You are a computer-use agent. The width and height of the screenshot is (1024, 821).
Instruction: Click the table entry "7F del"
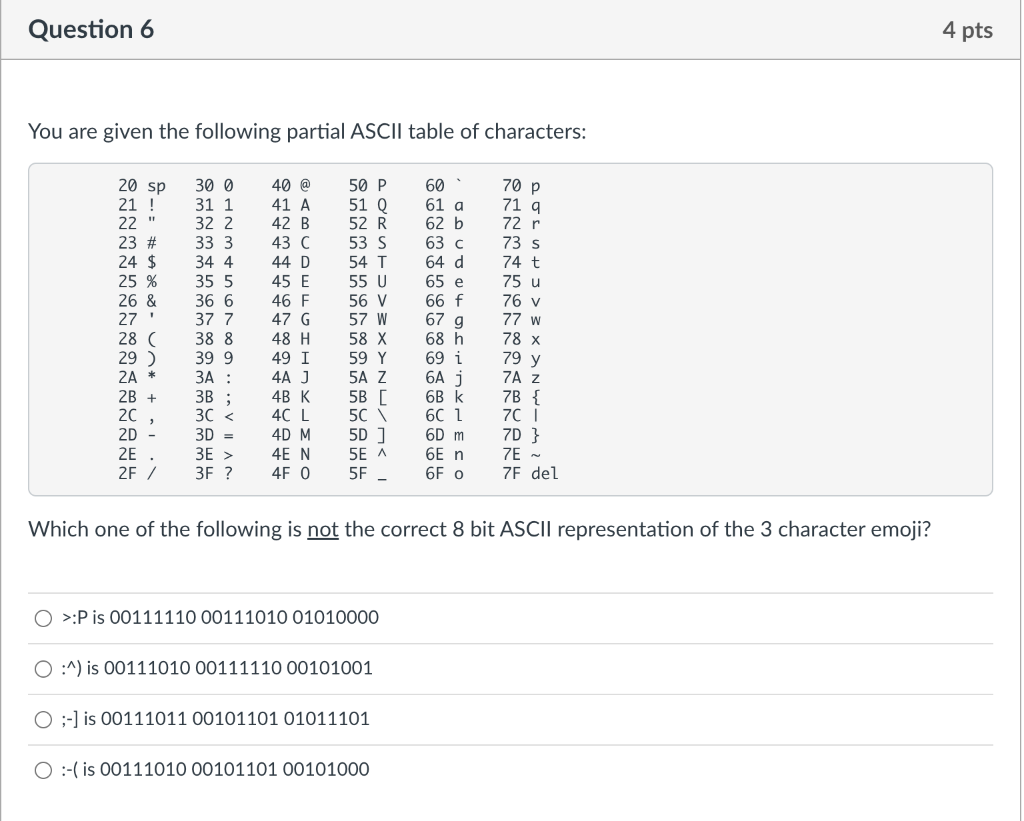pos(528,475)
